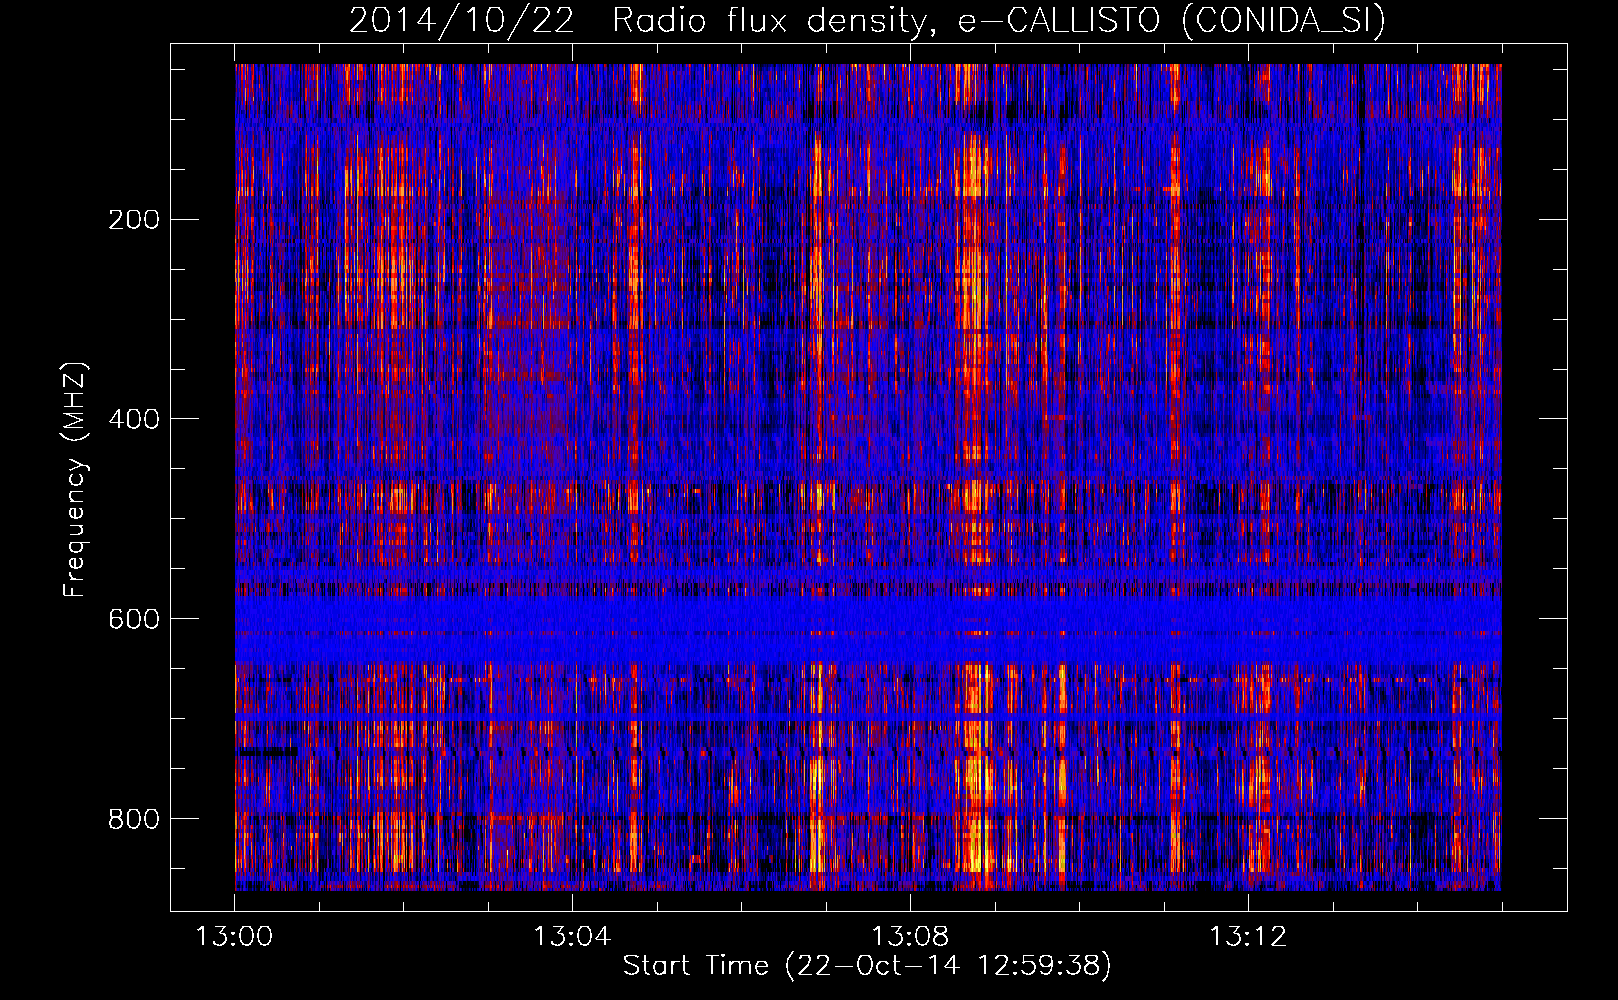1618x1000 pixels.
Task: Click the 'Start Time (22-Oct-14 12:59:38)' label
Action: (867, 966)
